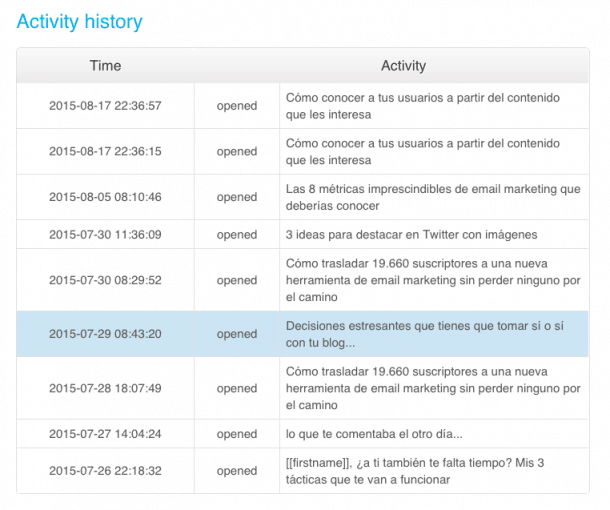This screenshot has height=510, width=610.
Task: Click the 2015-07-28 18:07:49 time cell
Action: [105, 388]
